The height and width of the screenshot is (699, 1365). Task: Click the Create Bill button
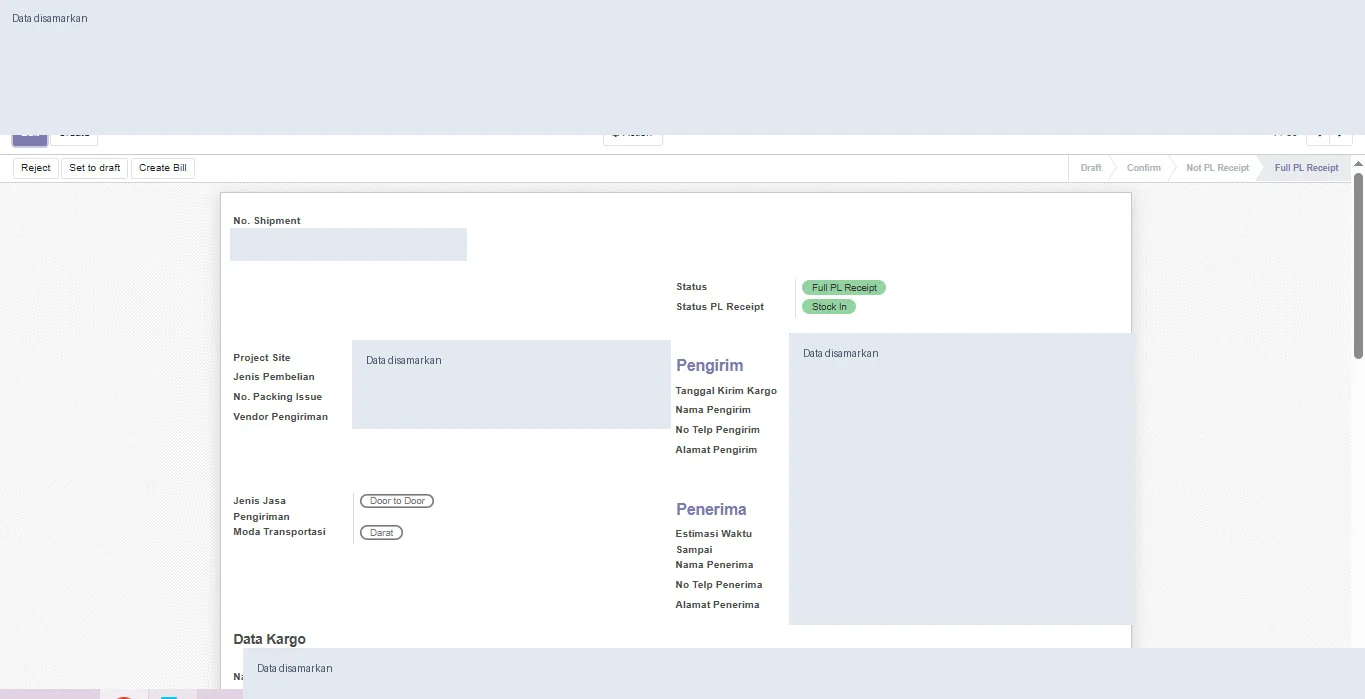(163, 168)
